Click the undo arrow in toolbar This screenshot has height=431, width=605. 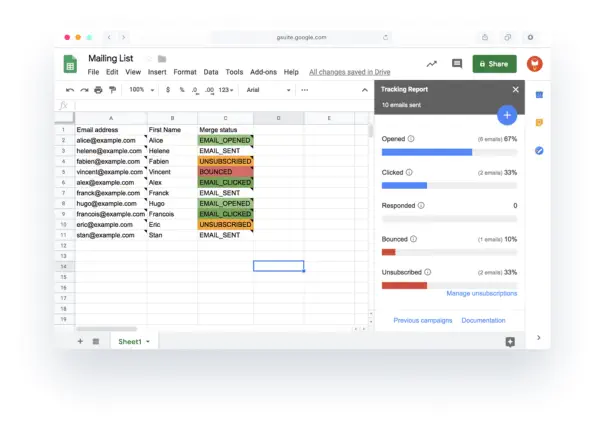click(70, 90)
